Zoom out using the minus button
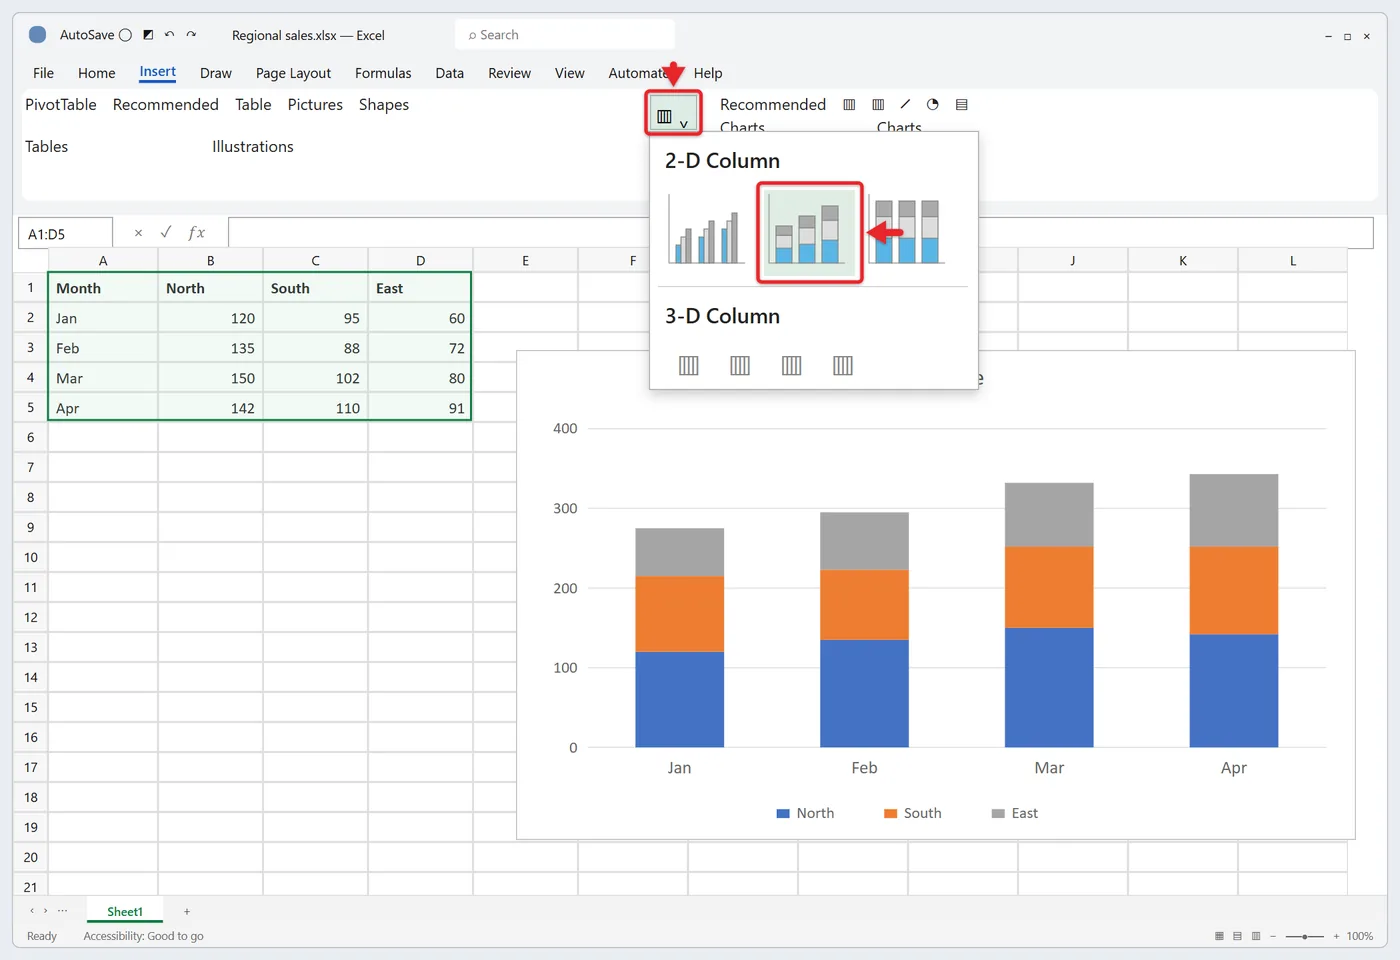 tap(1273, 936)
